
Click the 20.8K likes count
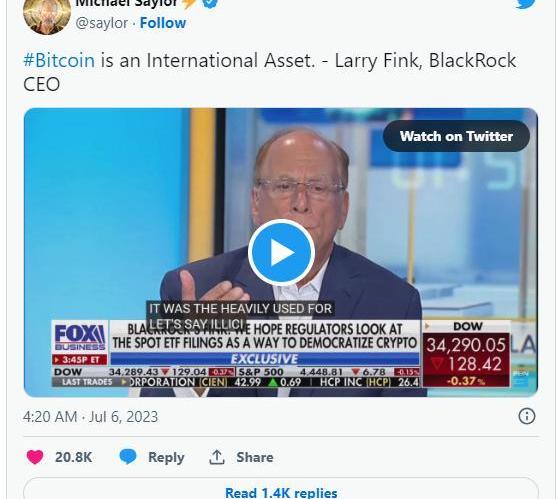[x=74, y=457]
